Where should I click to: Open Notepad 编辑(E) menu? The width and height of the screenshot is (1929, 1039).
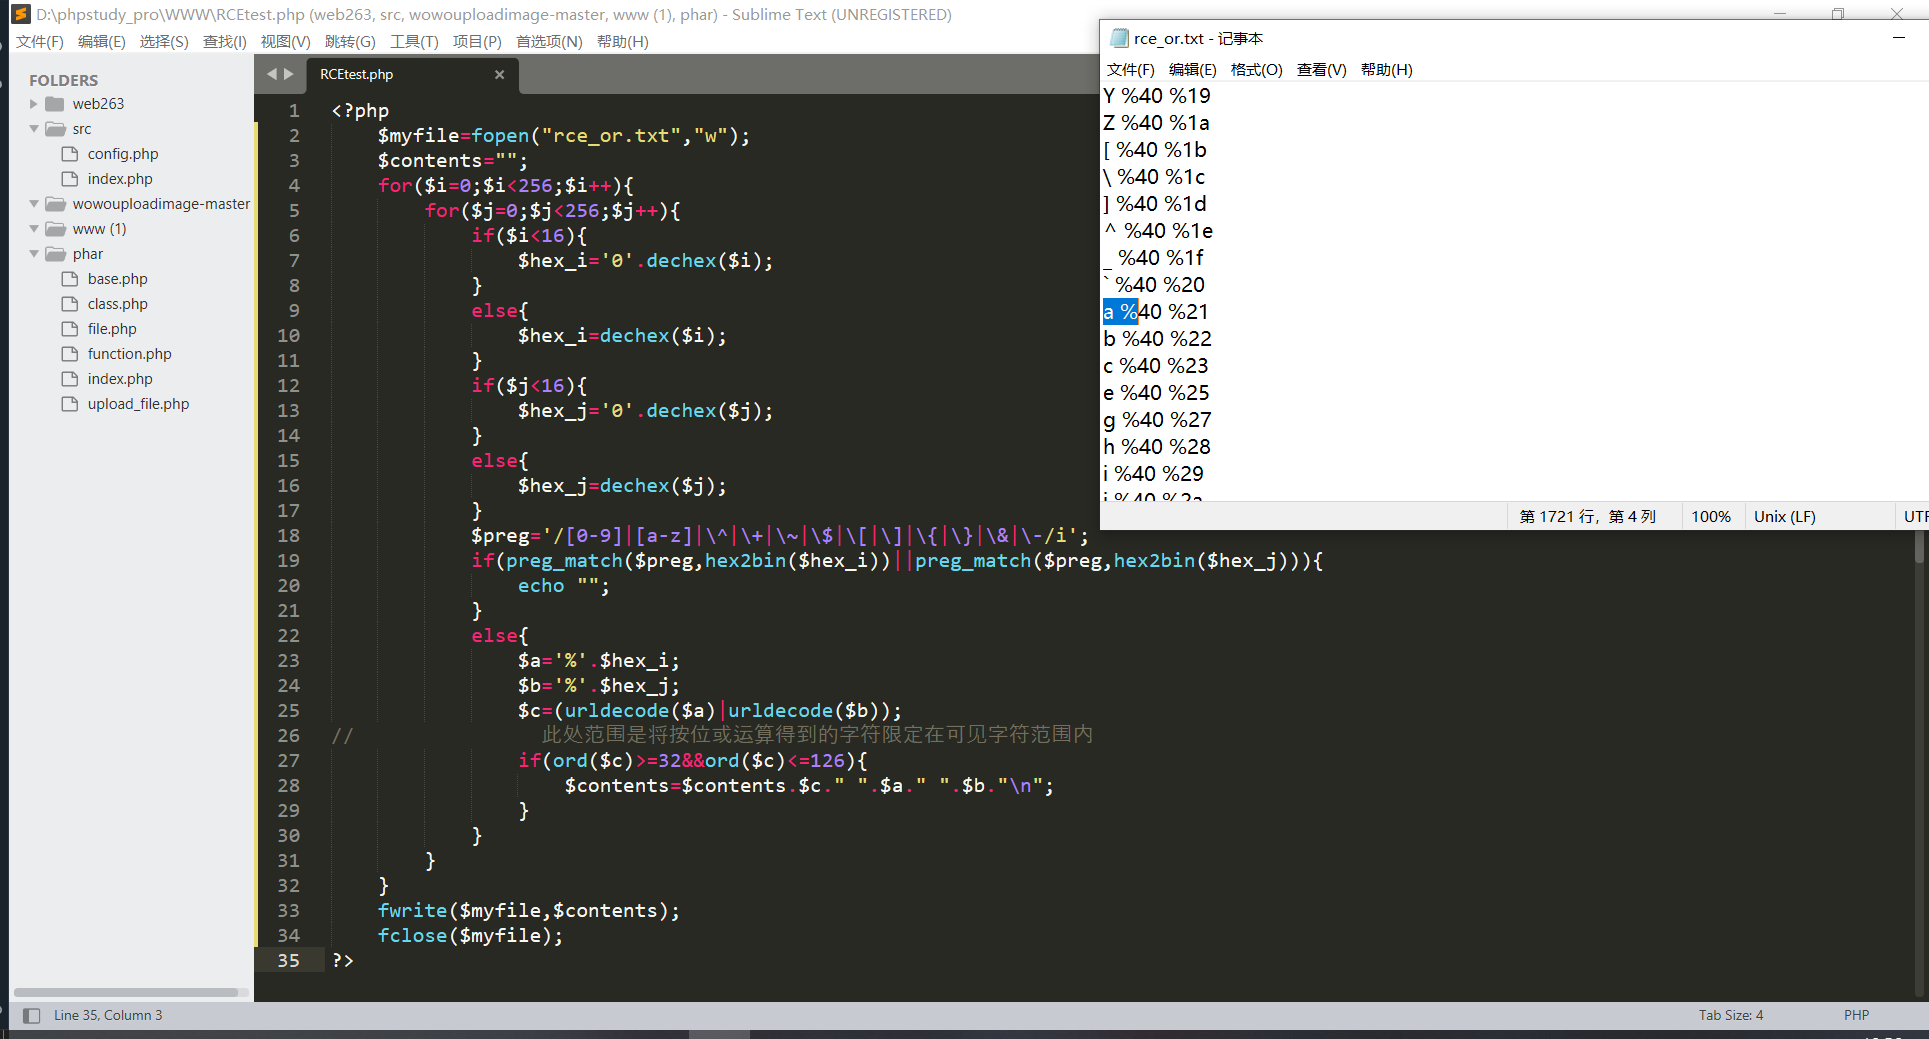(x=1193, y=69)
